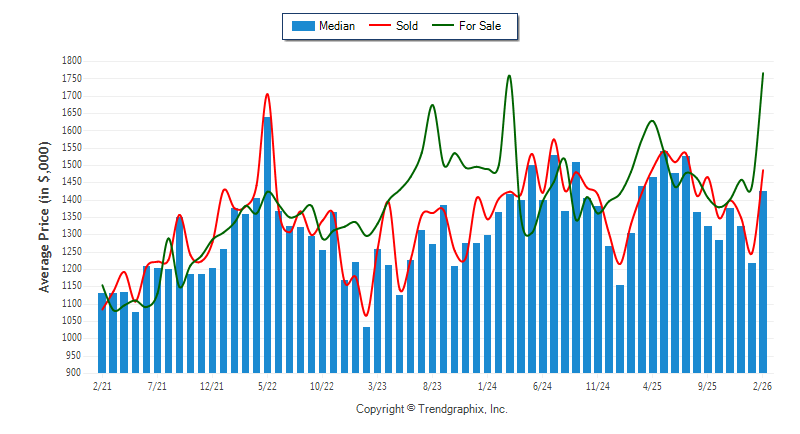Select the 4/25 x-axis date label
800x434 pixels.
coord(652,385)
